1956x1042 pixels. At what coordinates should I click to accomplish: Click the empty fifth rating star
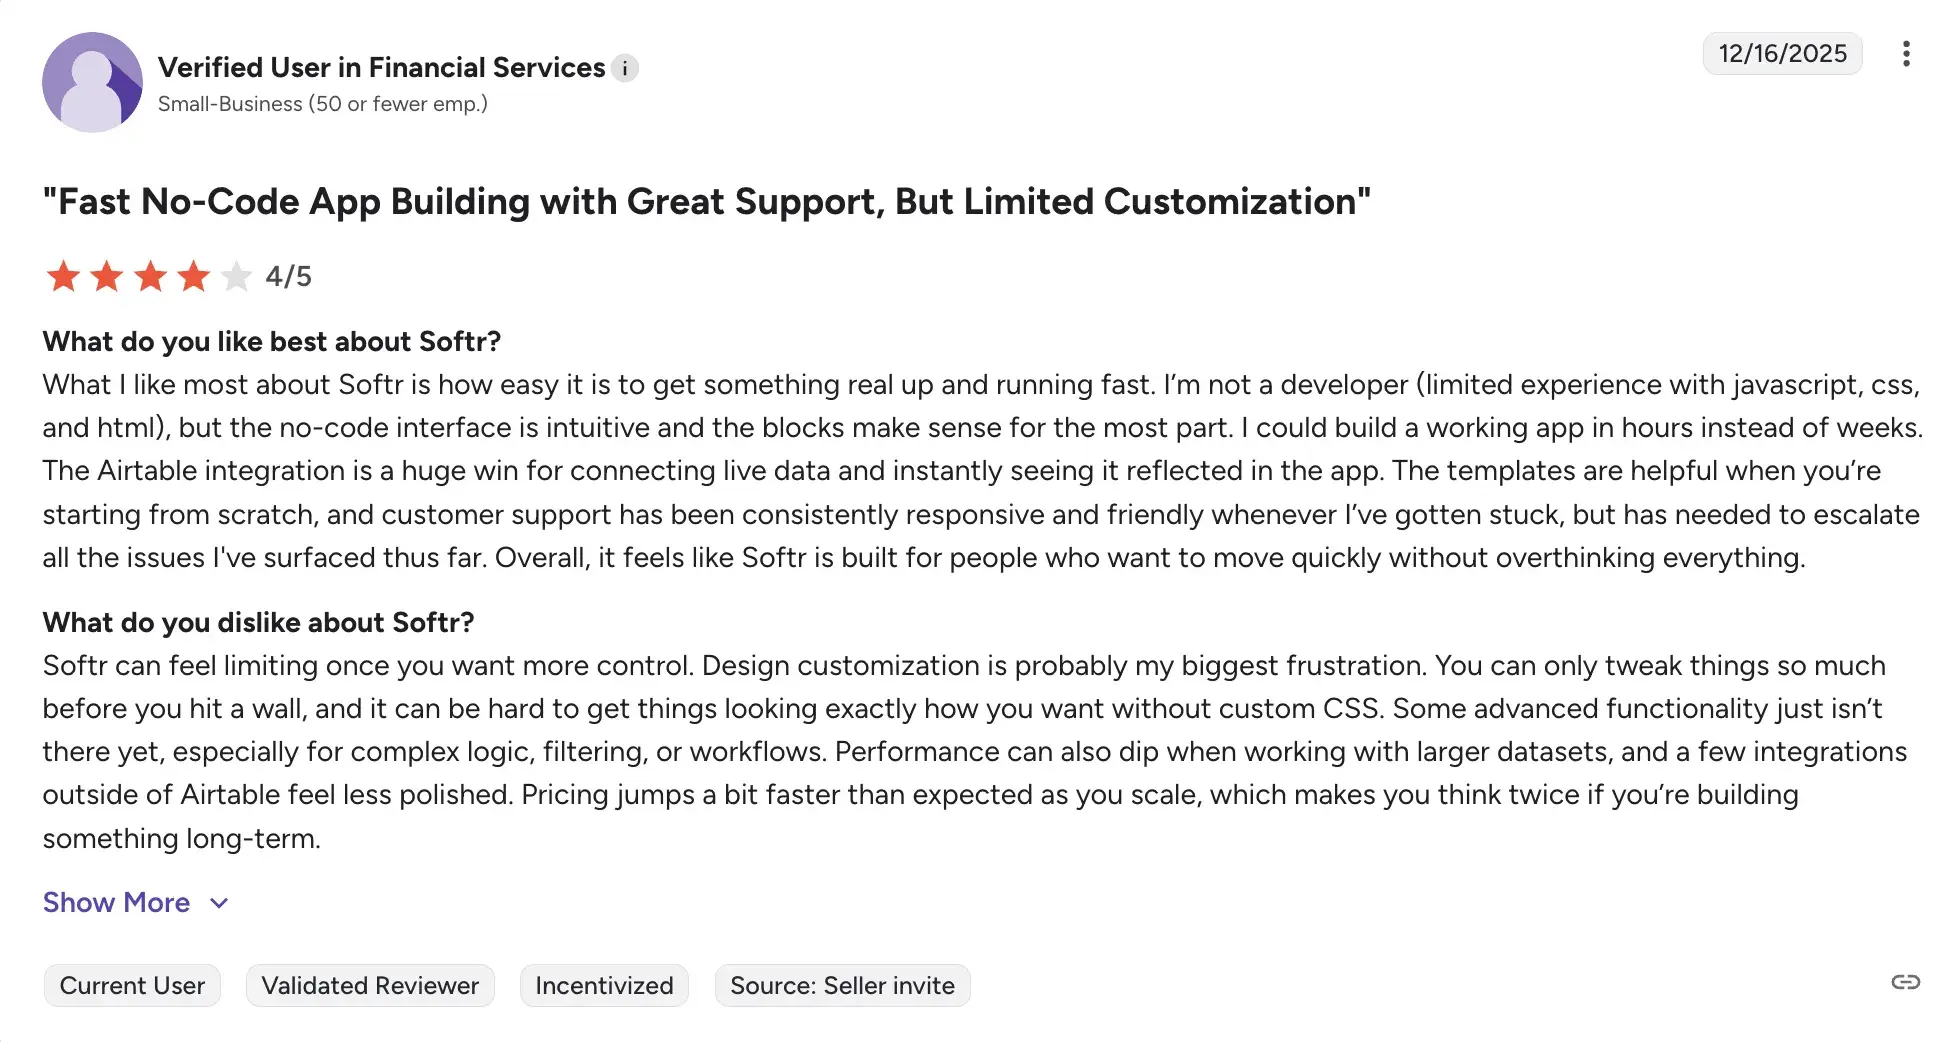click(237, 276)
